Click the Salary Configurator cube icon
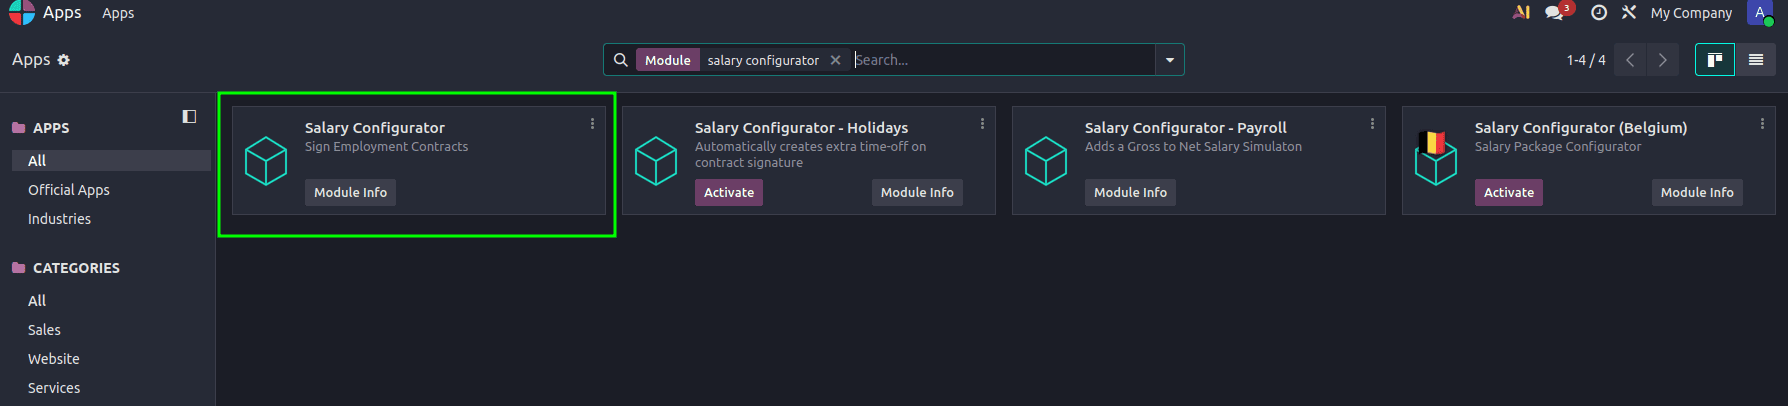The height and width of the screenshot is (406, 1788). point(266,161)
